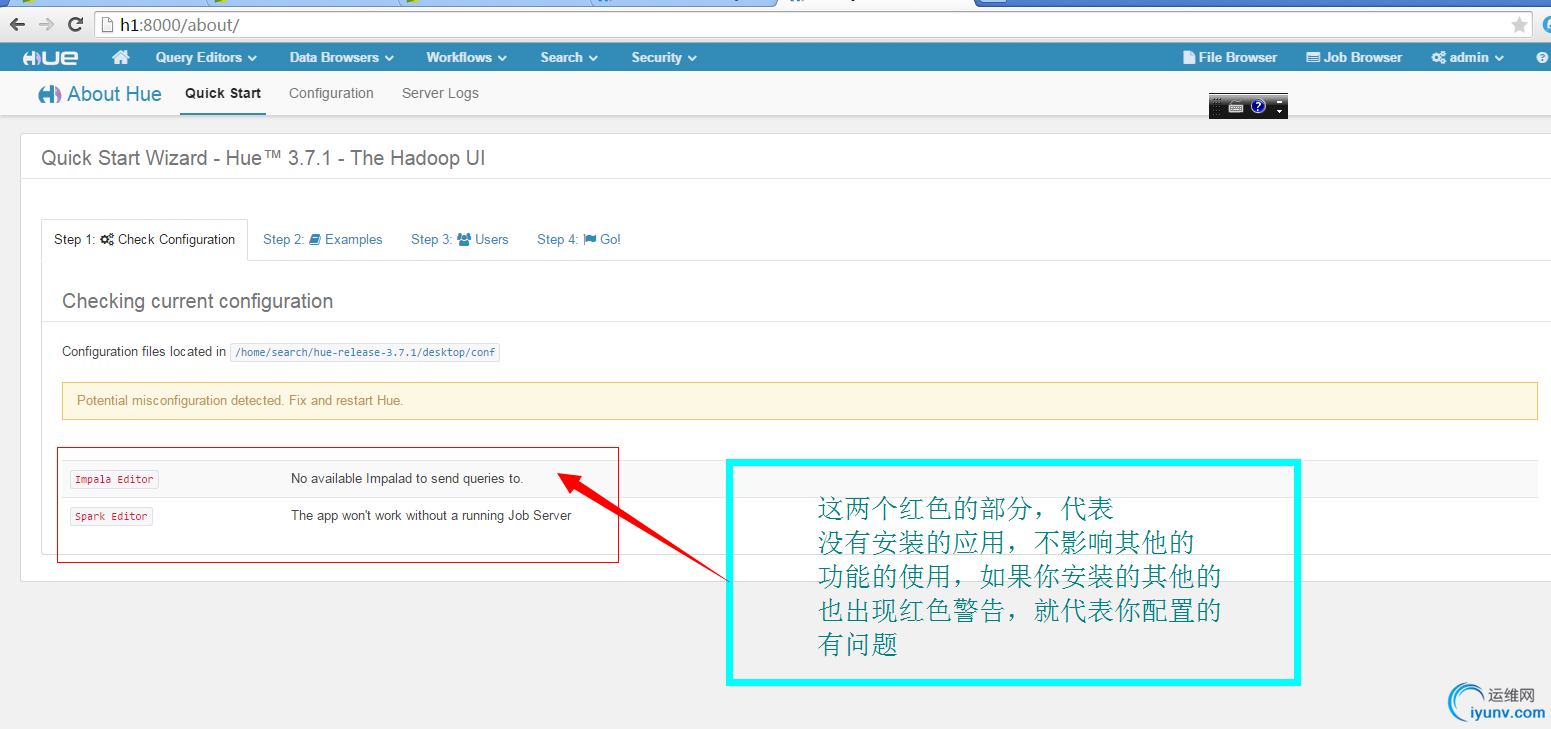Screen dimensions: 1551x729
Task: Minimize the floating language bar
Action: [x=1279, y=100]
